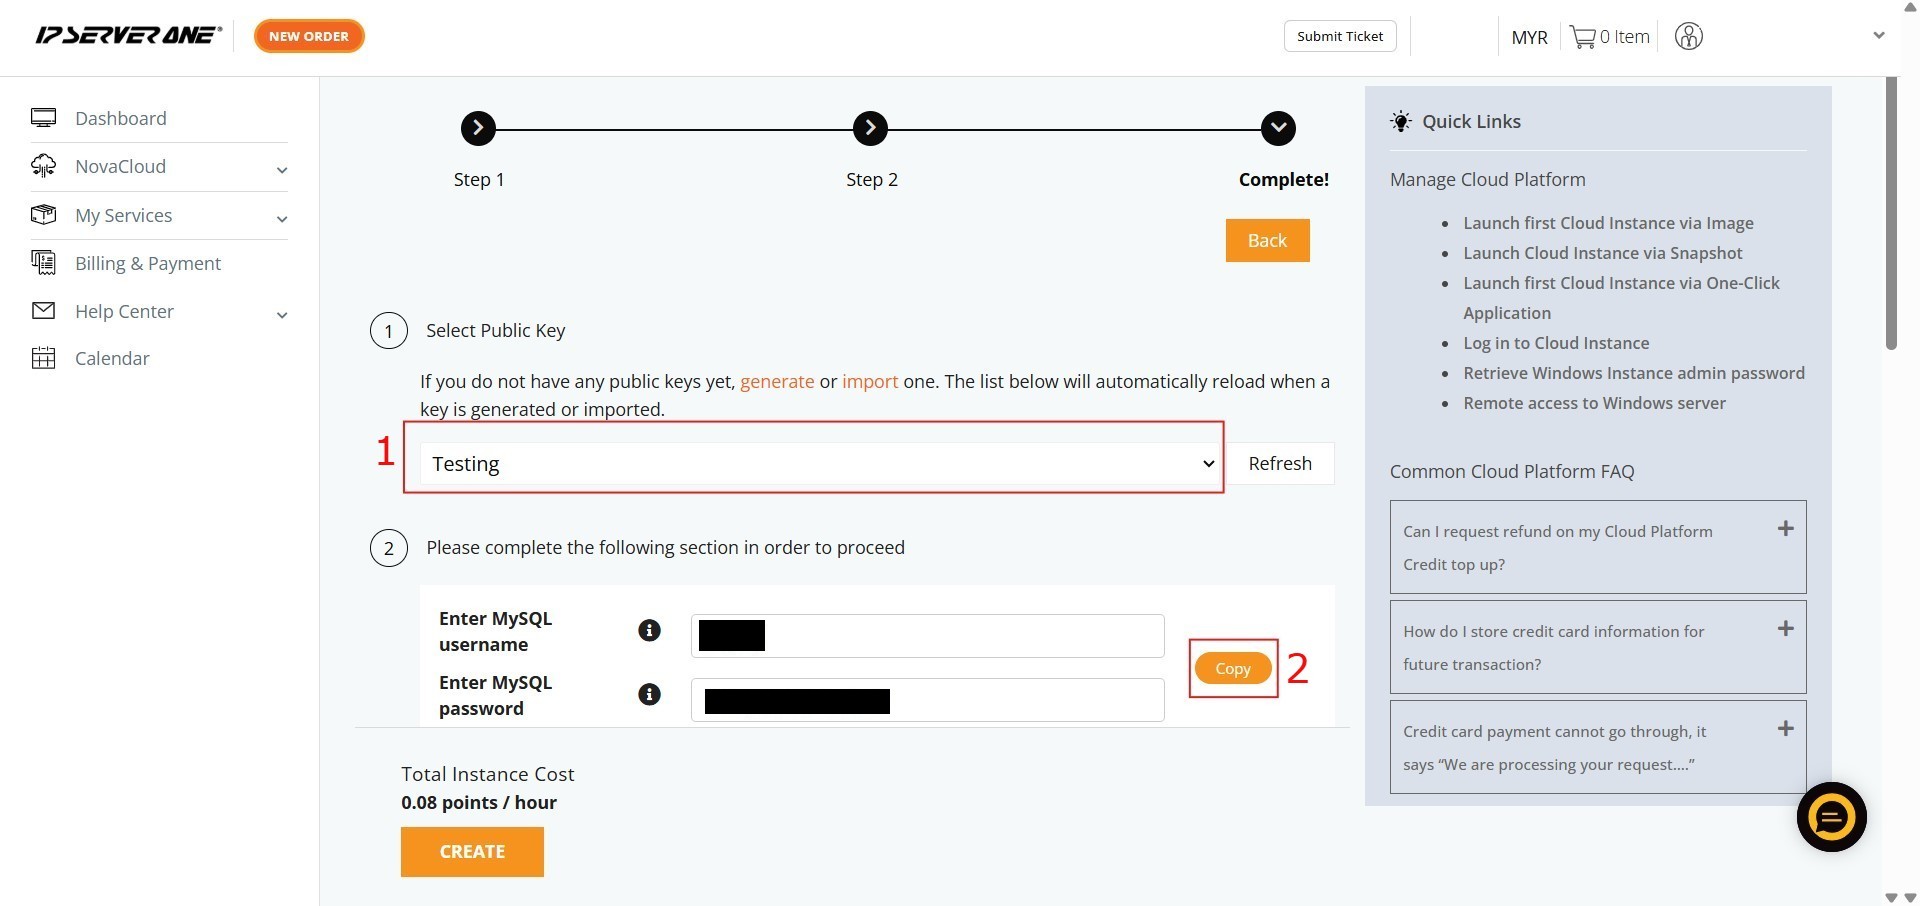Click the MySQL username info icon
This screenshot has width=1920, height=906.
(x=649, y=630)
